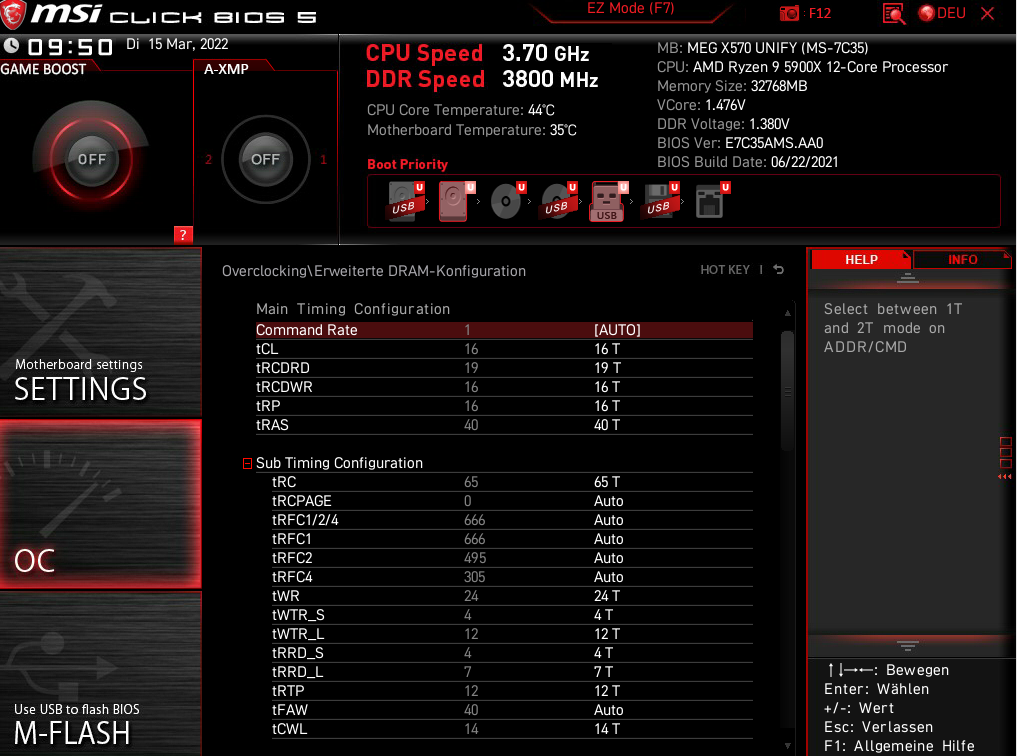Switch to the INFO tab
This screenshot has width=1017, height=756.
tap(962, 259)
